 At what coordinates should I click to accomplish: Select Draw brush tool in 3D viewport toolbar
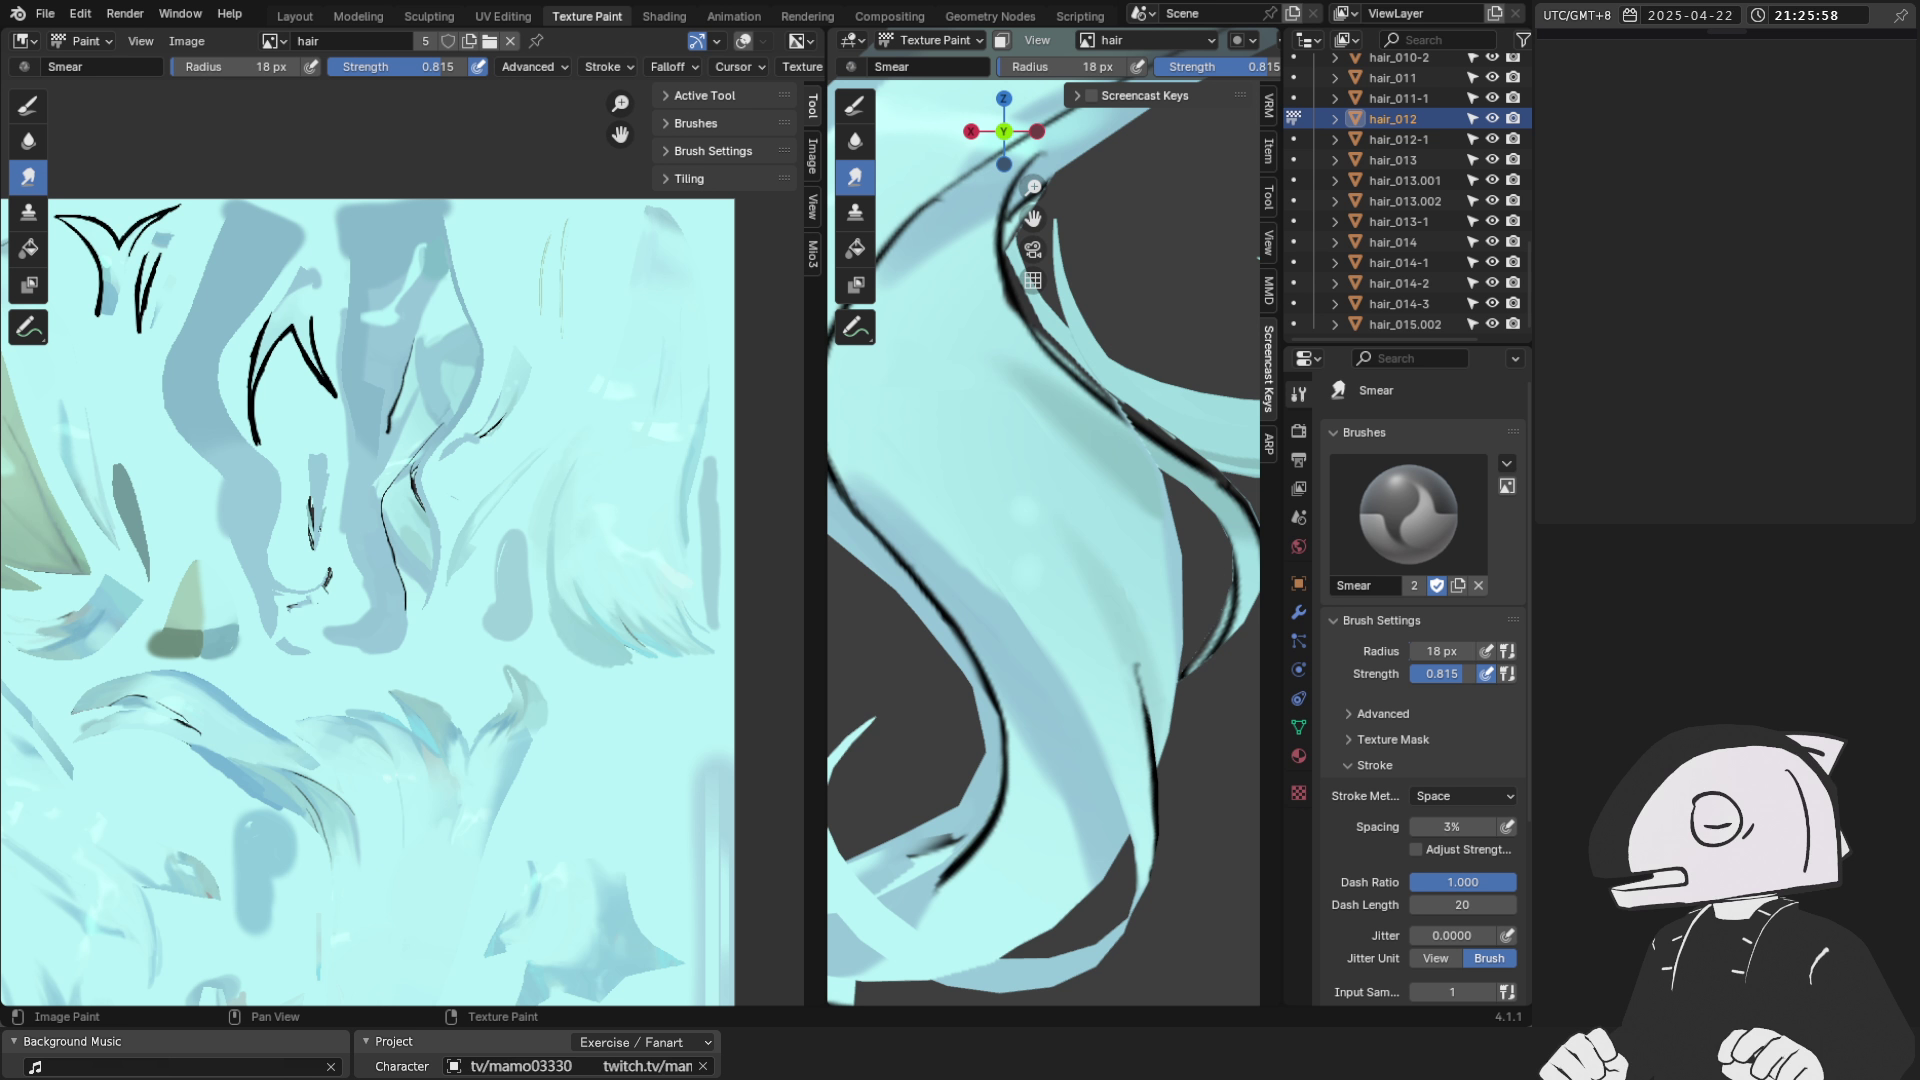click(x=855, y=105)
